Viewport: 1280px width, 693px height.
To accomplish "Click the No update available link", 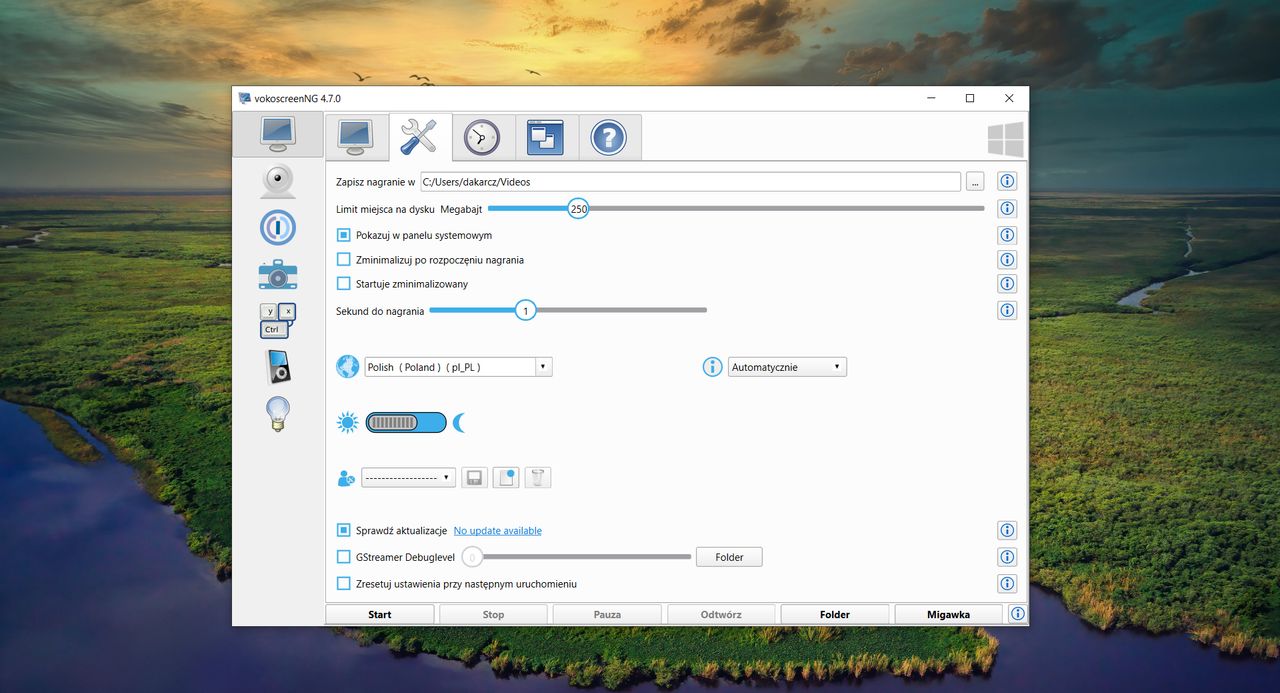I will coord(497,530).
